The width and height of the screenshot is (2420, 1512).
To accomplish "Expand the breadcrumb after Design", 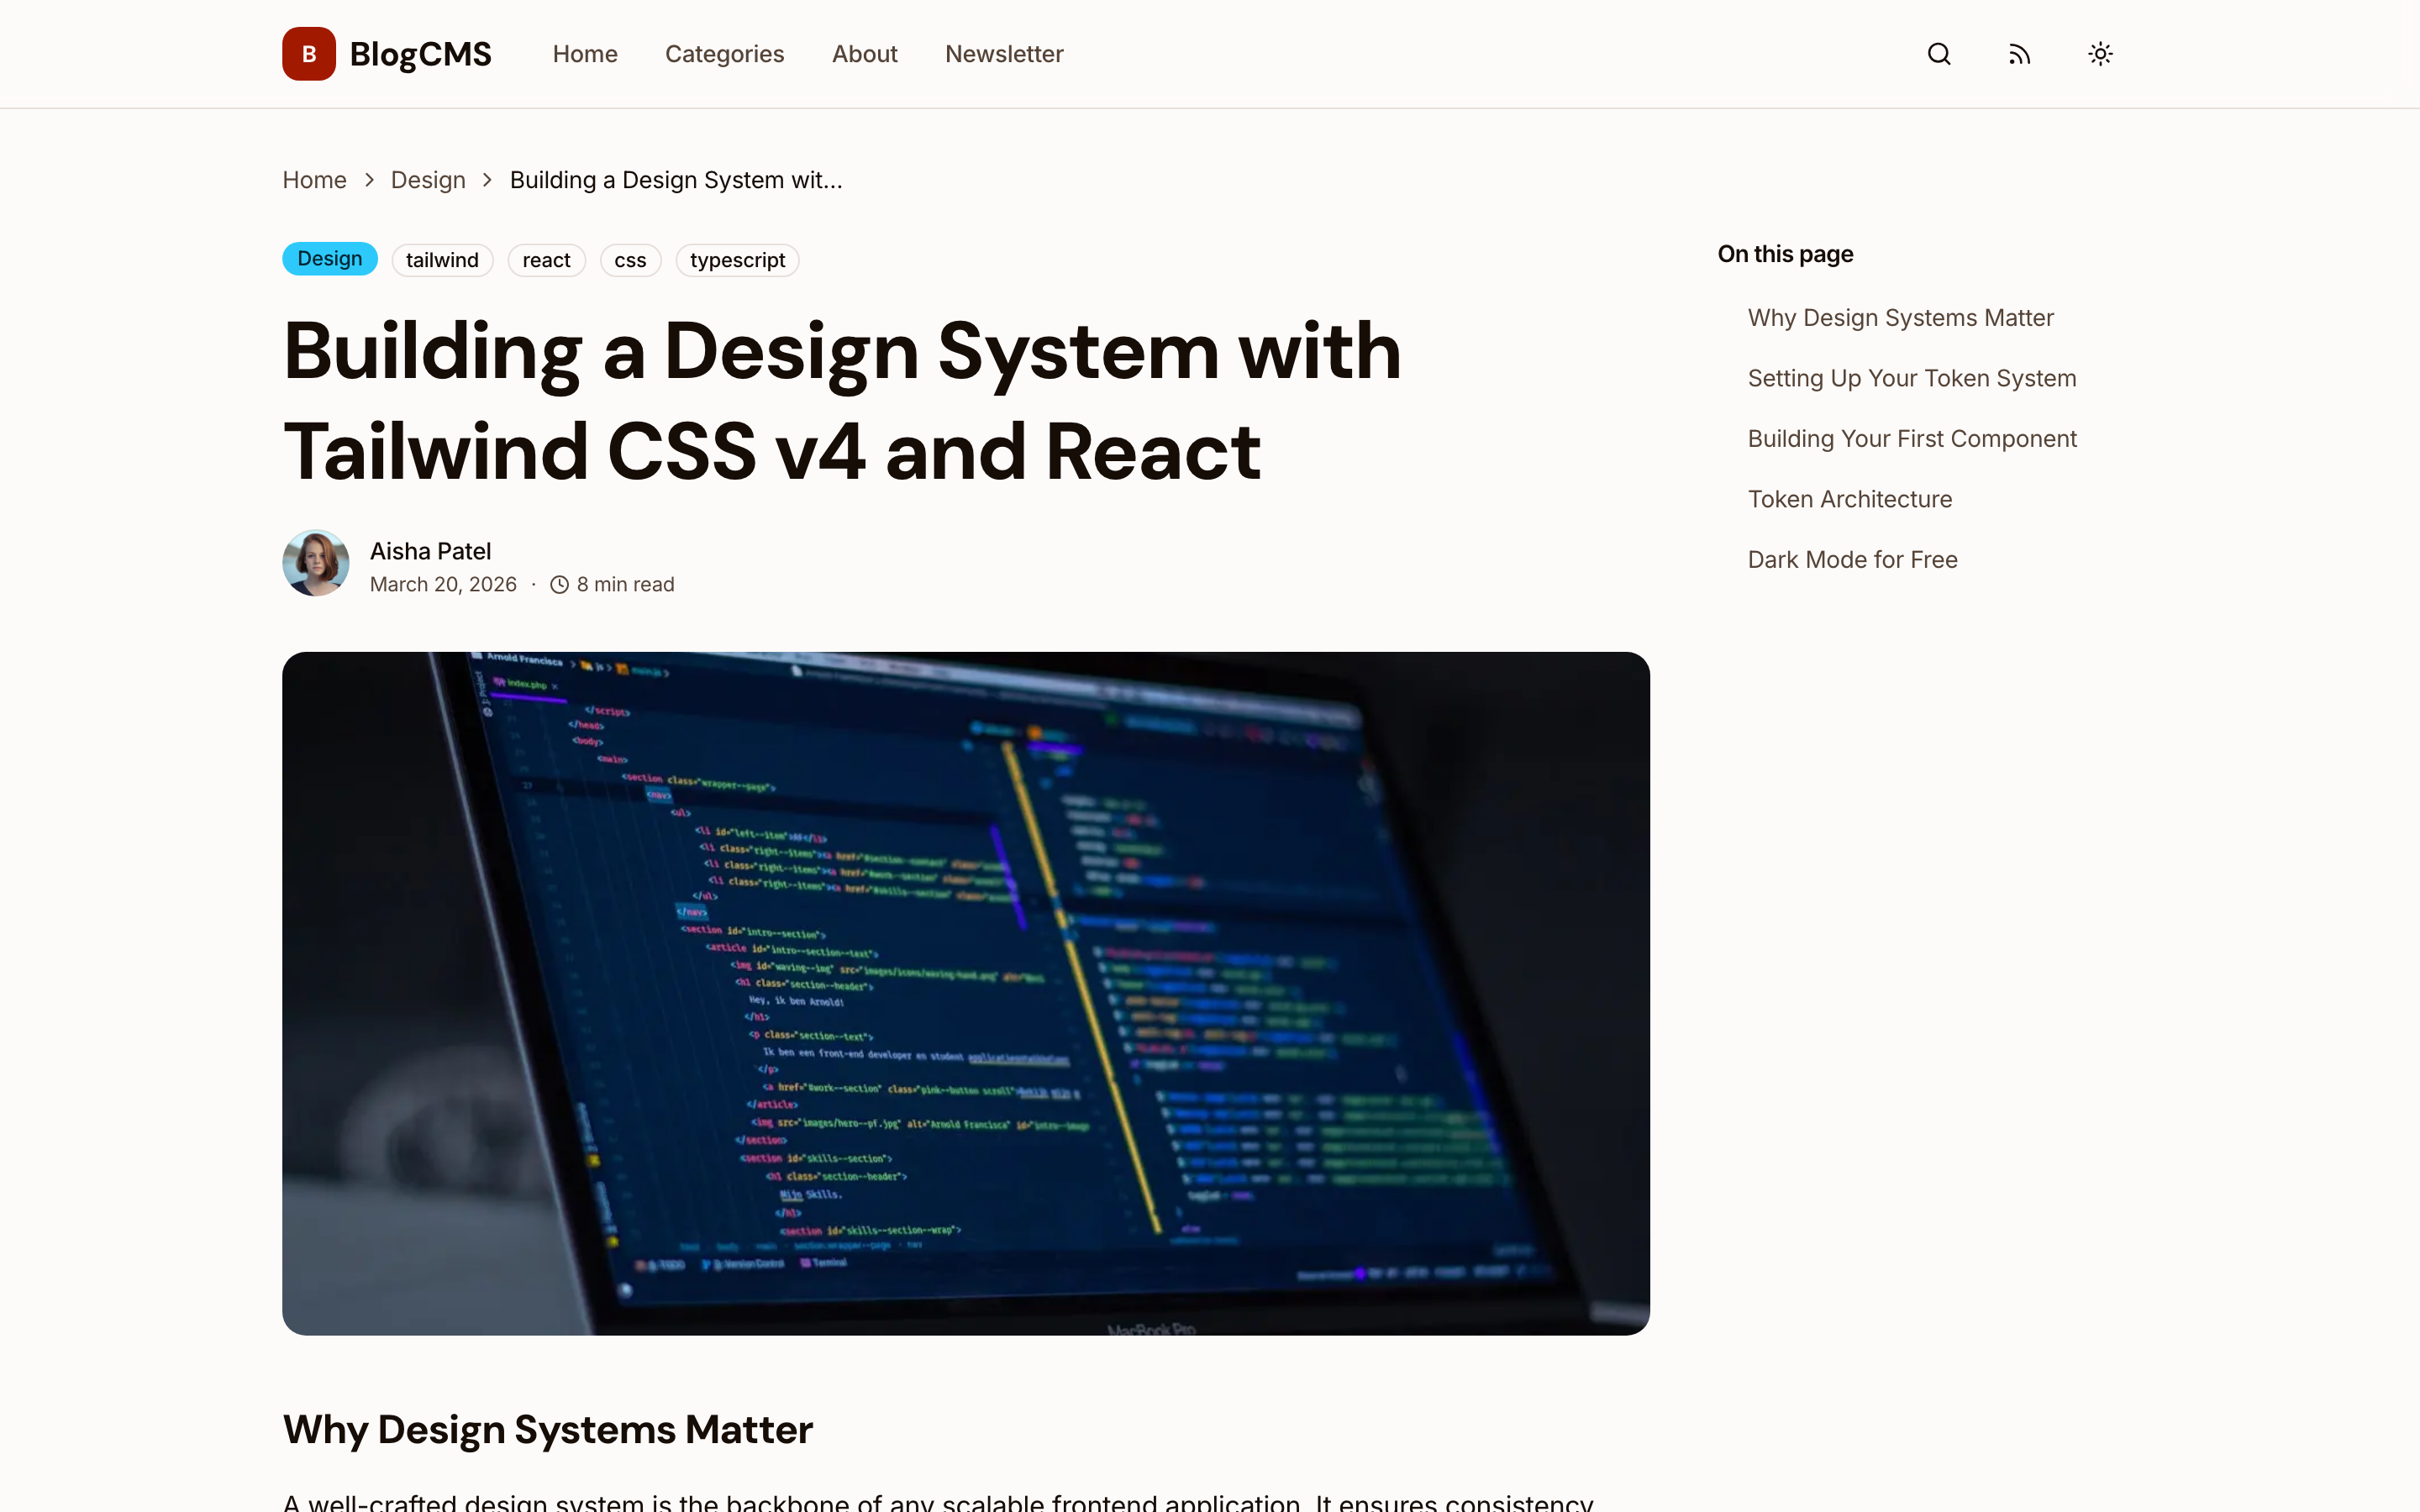I will point(487,180).
